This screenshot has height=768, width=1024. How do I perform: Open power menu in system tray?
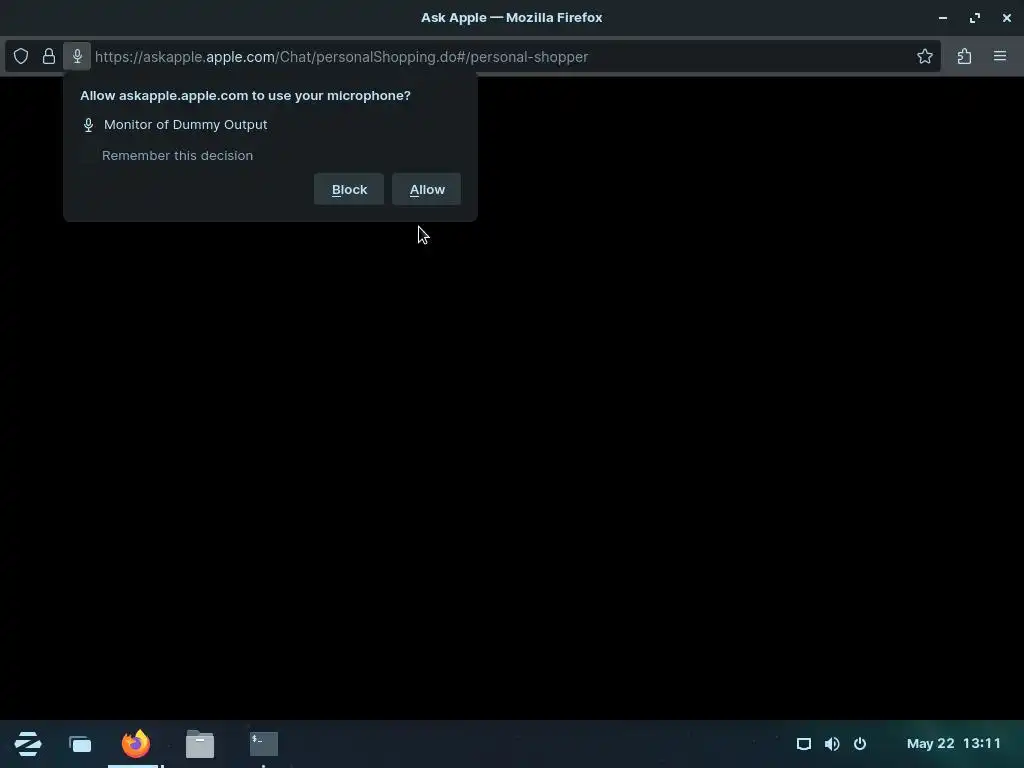860,744
